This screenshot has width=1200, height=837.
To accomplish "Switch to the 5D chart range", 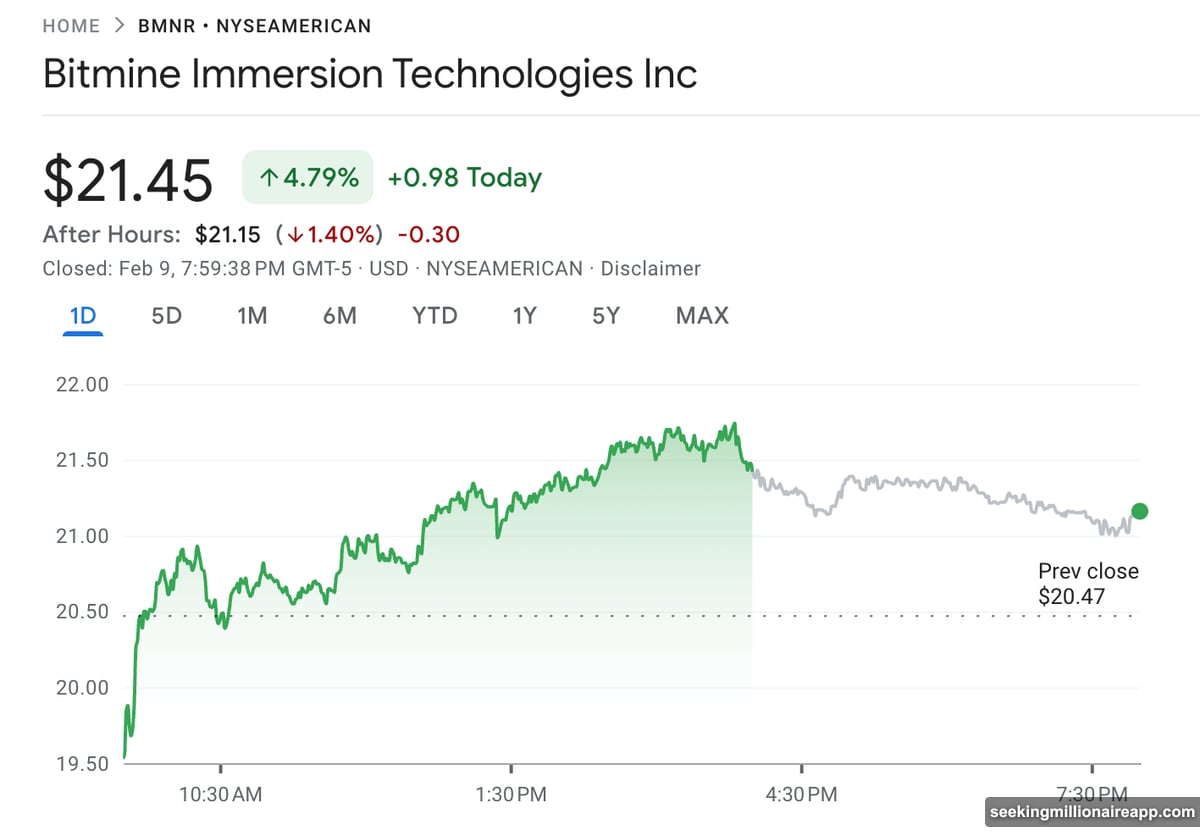I will tap(166, 316).
